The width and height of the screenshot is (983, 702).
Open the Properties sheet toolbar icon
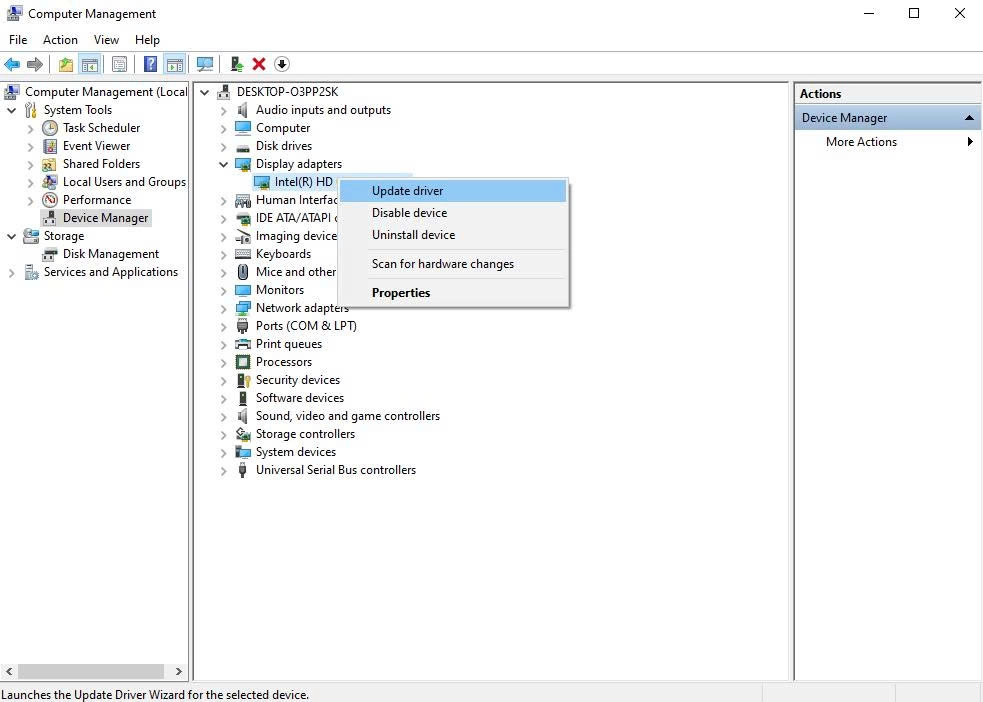[119, 64]
